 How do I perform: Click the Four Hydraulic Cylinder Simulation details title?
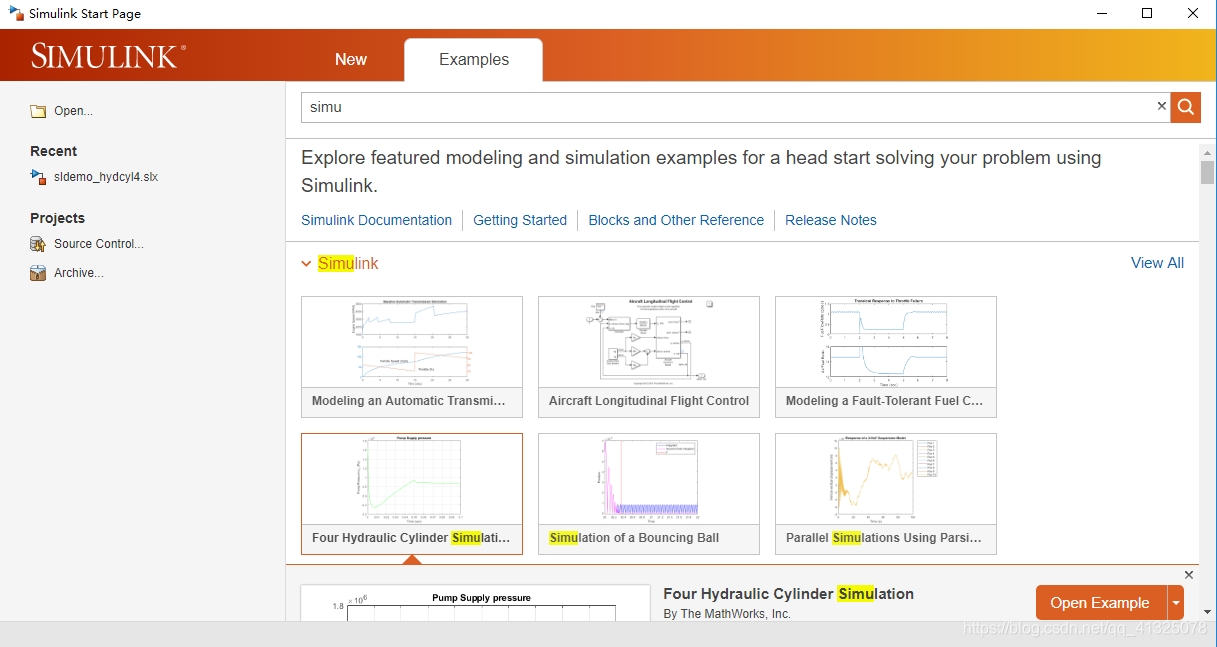pyautogui.click(x=789, y=594)
